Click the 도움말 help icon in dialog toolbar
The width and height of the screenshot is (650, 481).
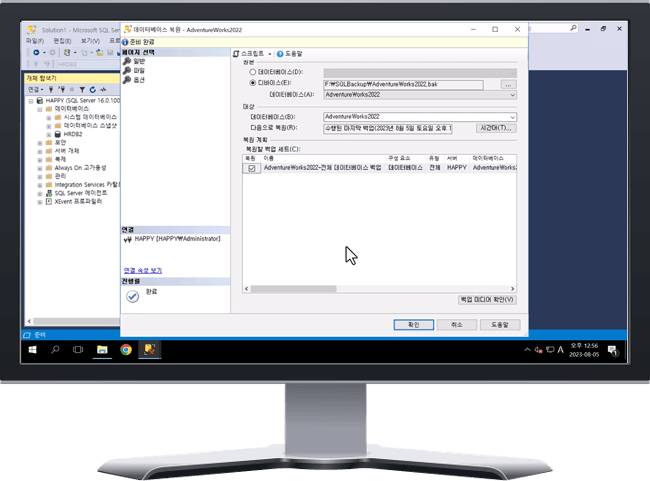point(280,54)
